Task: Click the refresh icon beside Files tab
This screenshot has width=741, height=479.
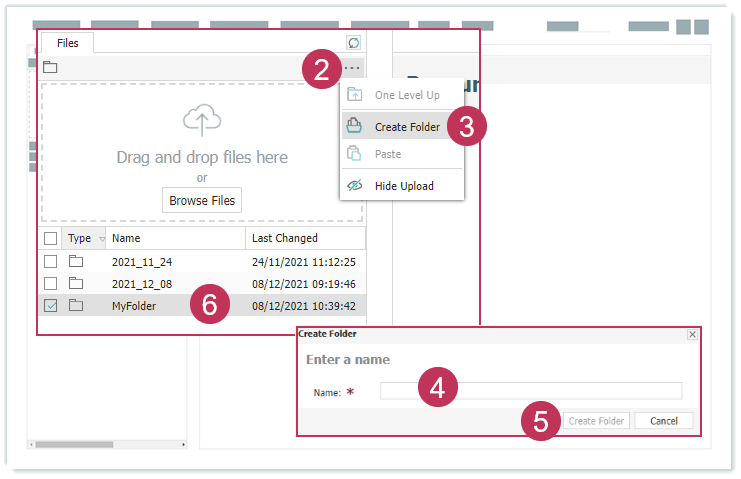Action: (x=353, y=42)
